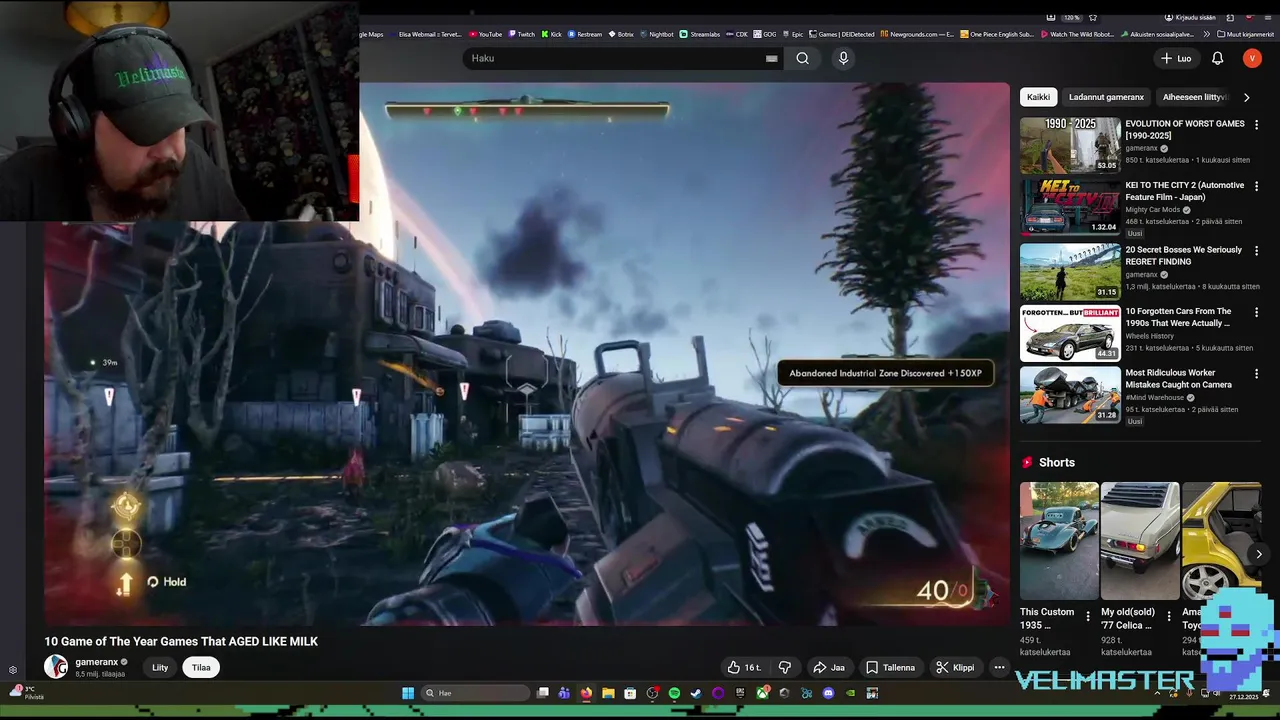Open the gameranx channel avatar
Screen dimensions: 1280x720
[x=56, y=667]
